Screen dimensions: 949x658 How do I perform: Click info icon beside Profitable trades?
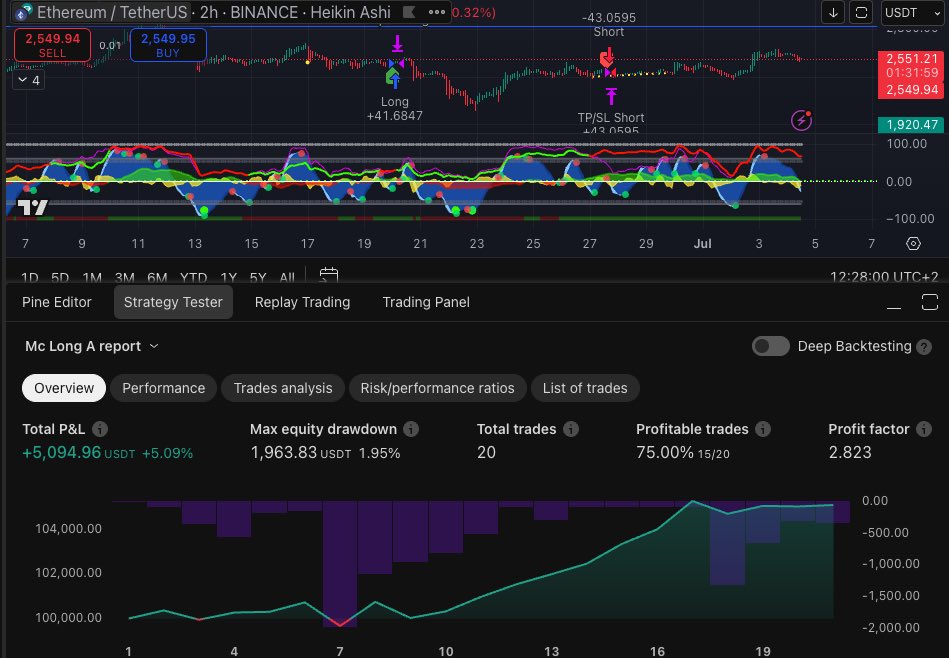[763, 429]
